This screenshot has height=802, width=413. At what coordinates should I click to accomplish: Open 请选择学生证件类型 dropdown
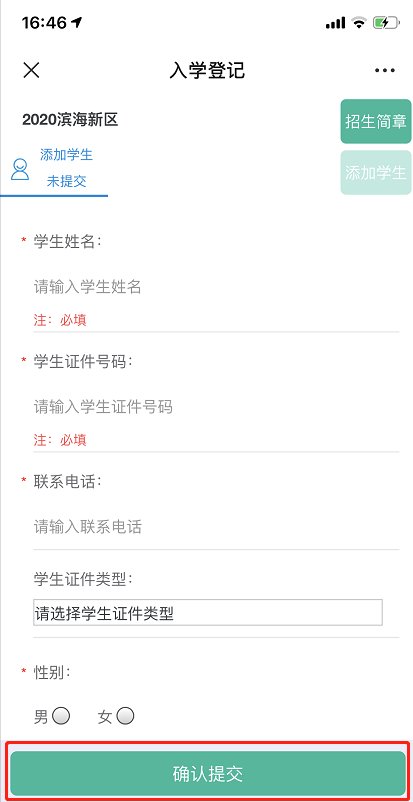pyautogui.click(x=208, y=612)
